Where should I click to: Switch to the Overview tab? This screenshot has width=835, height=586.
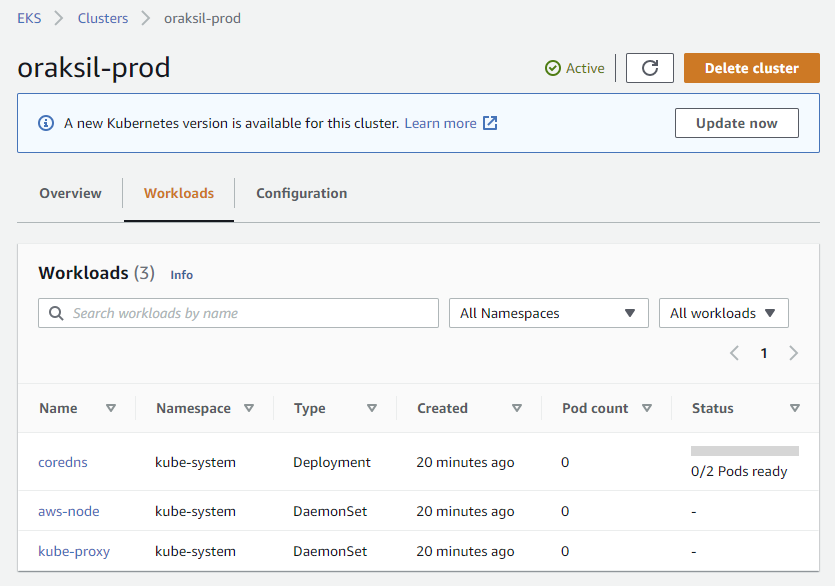(70, 193)
